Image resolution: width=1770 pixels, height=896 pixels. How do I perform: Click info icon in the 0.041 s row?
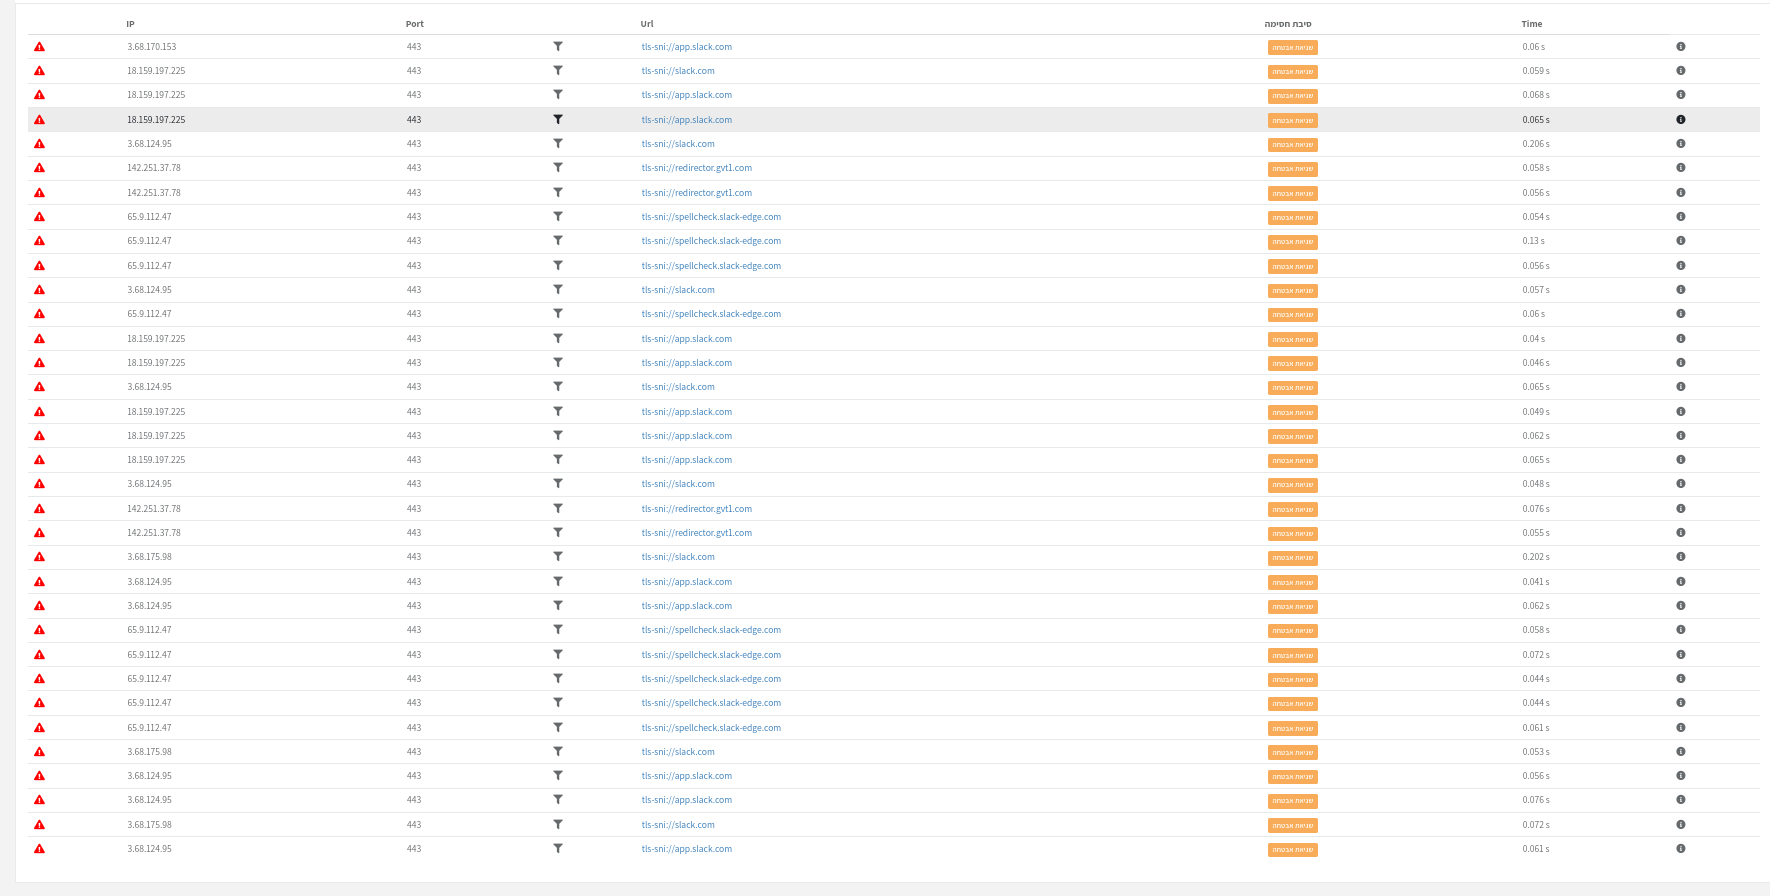(x=1680, y=582)
